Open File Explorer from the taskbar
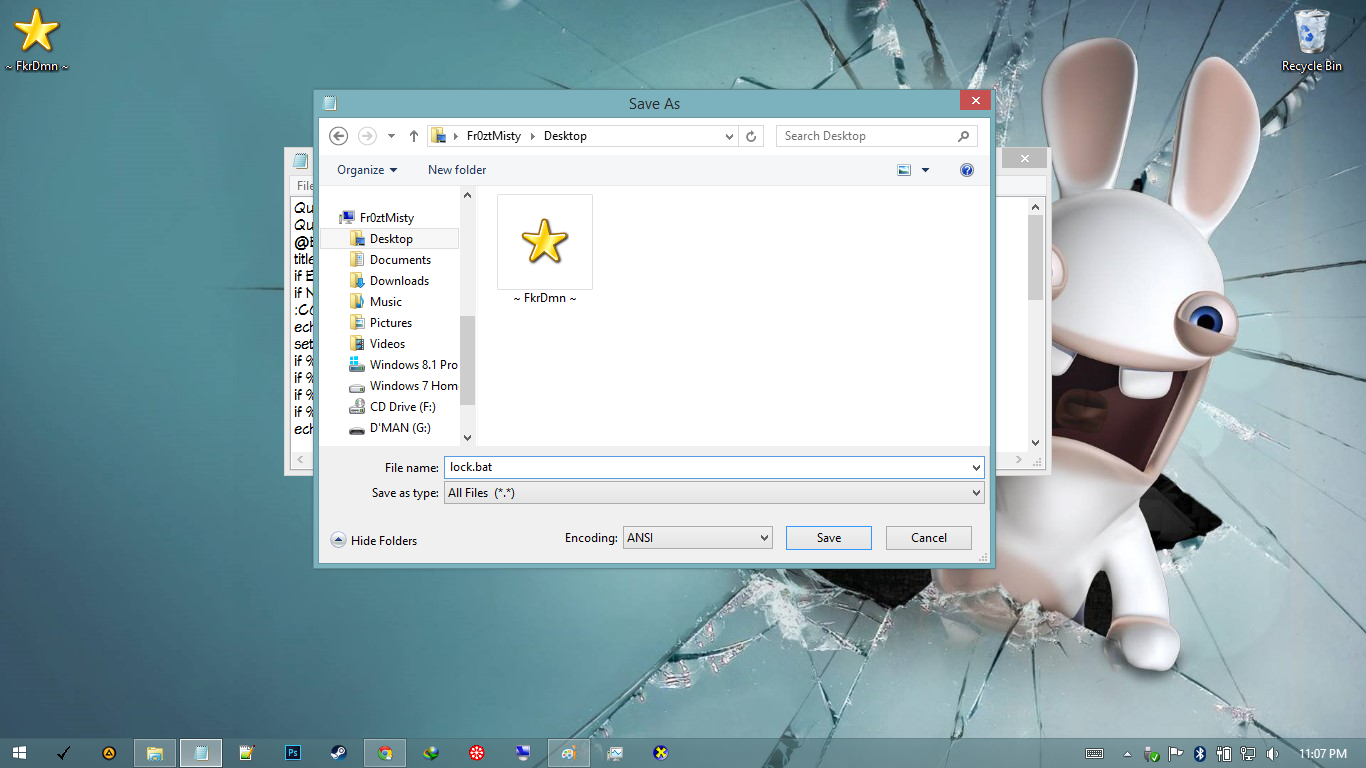The height and width of the screenshot is (768, 1366). pos(155,753)
